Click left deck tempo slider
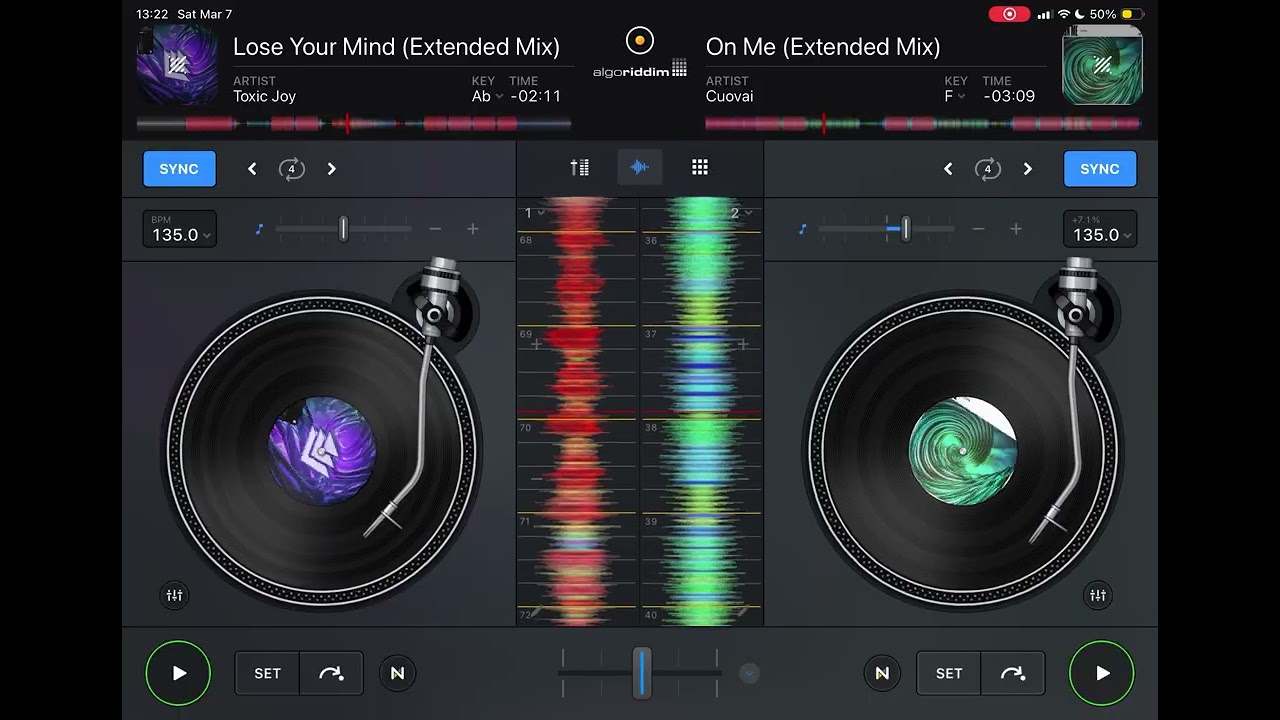Image resolution: width=1280 pixels, height=720 pixels. [343, 229]
